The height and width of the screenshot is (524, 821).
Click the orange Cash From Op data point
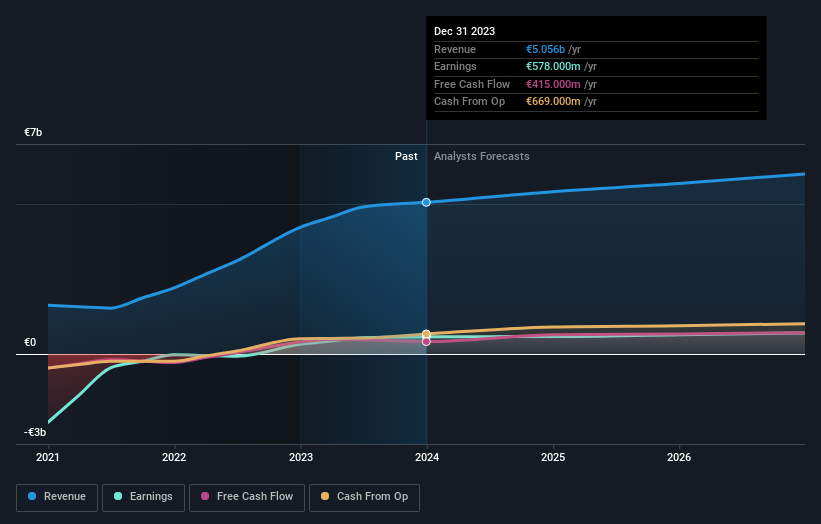pyautogui.click(x=426, y=334)
